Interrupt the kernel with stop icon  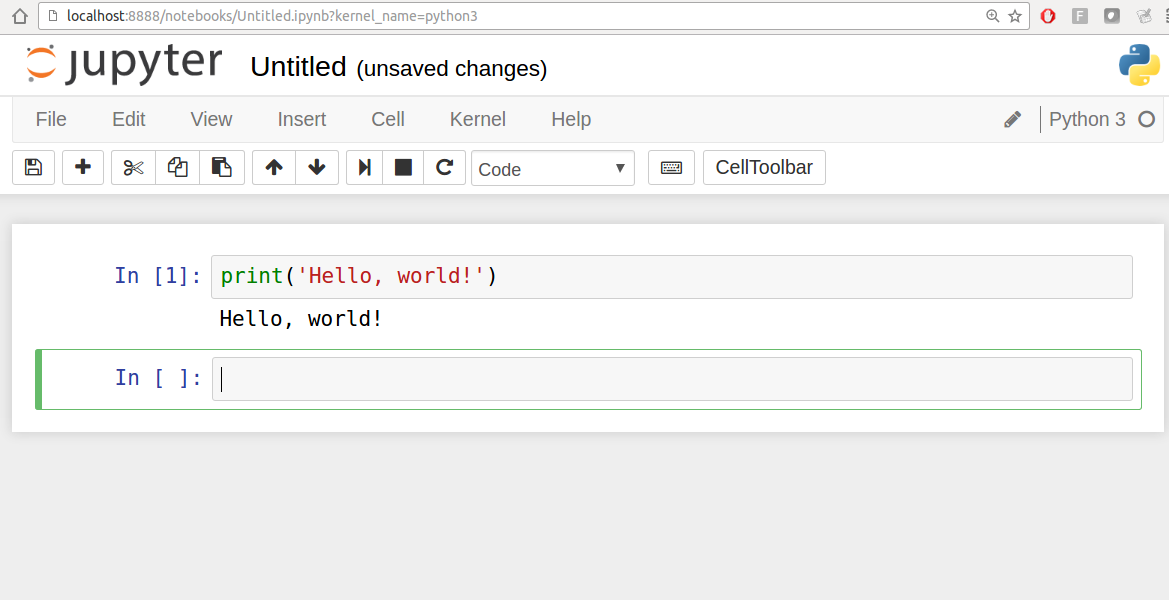(x=403, y=168)
